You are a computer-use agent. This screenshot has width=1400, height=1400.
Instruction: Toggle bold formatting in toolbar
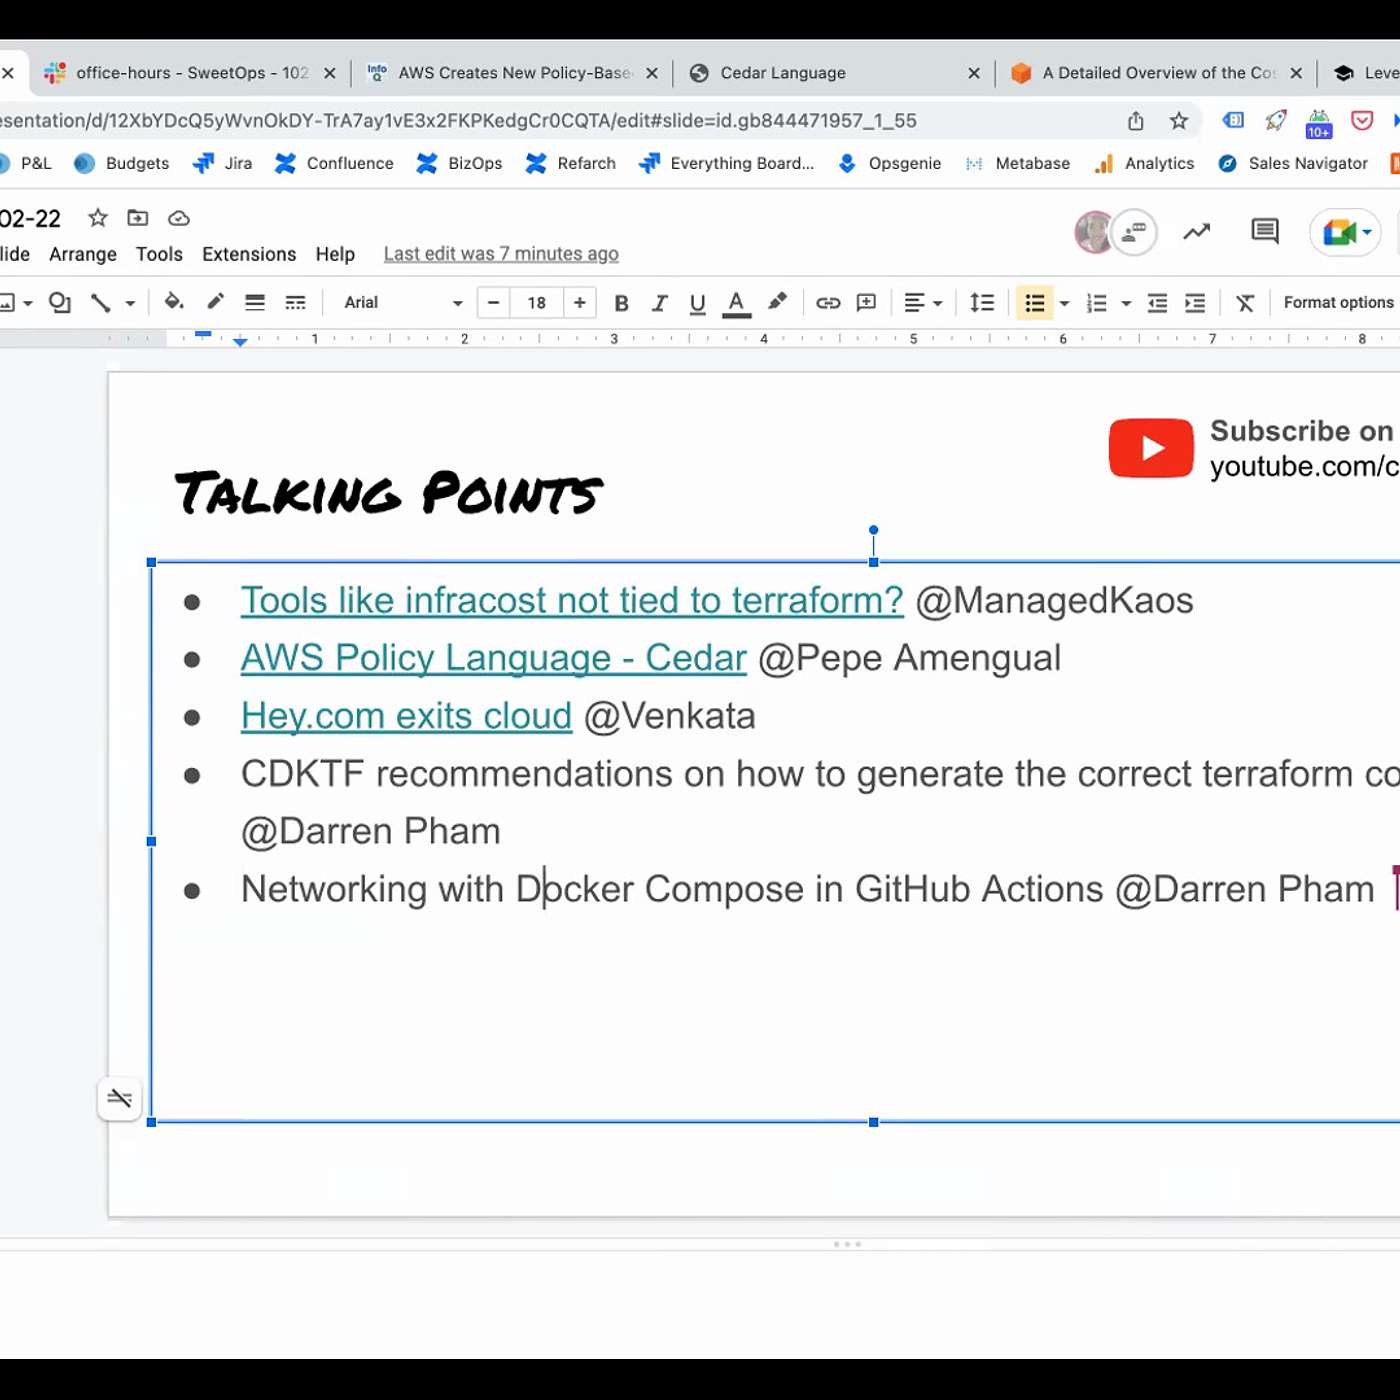click(x=621, y=303)
